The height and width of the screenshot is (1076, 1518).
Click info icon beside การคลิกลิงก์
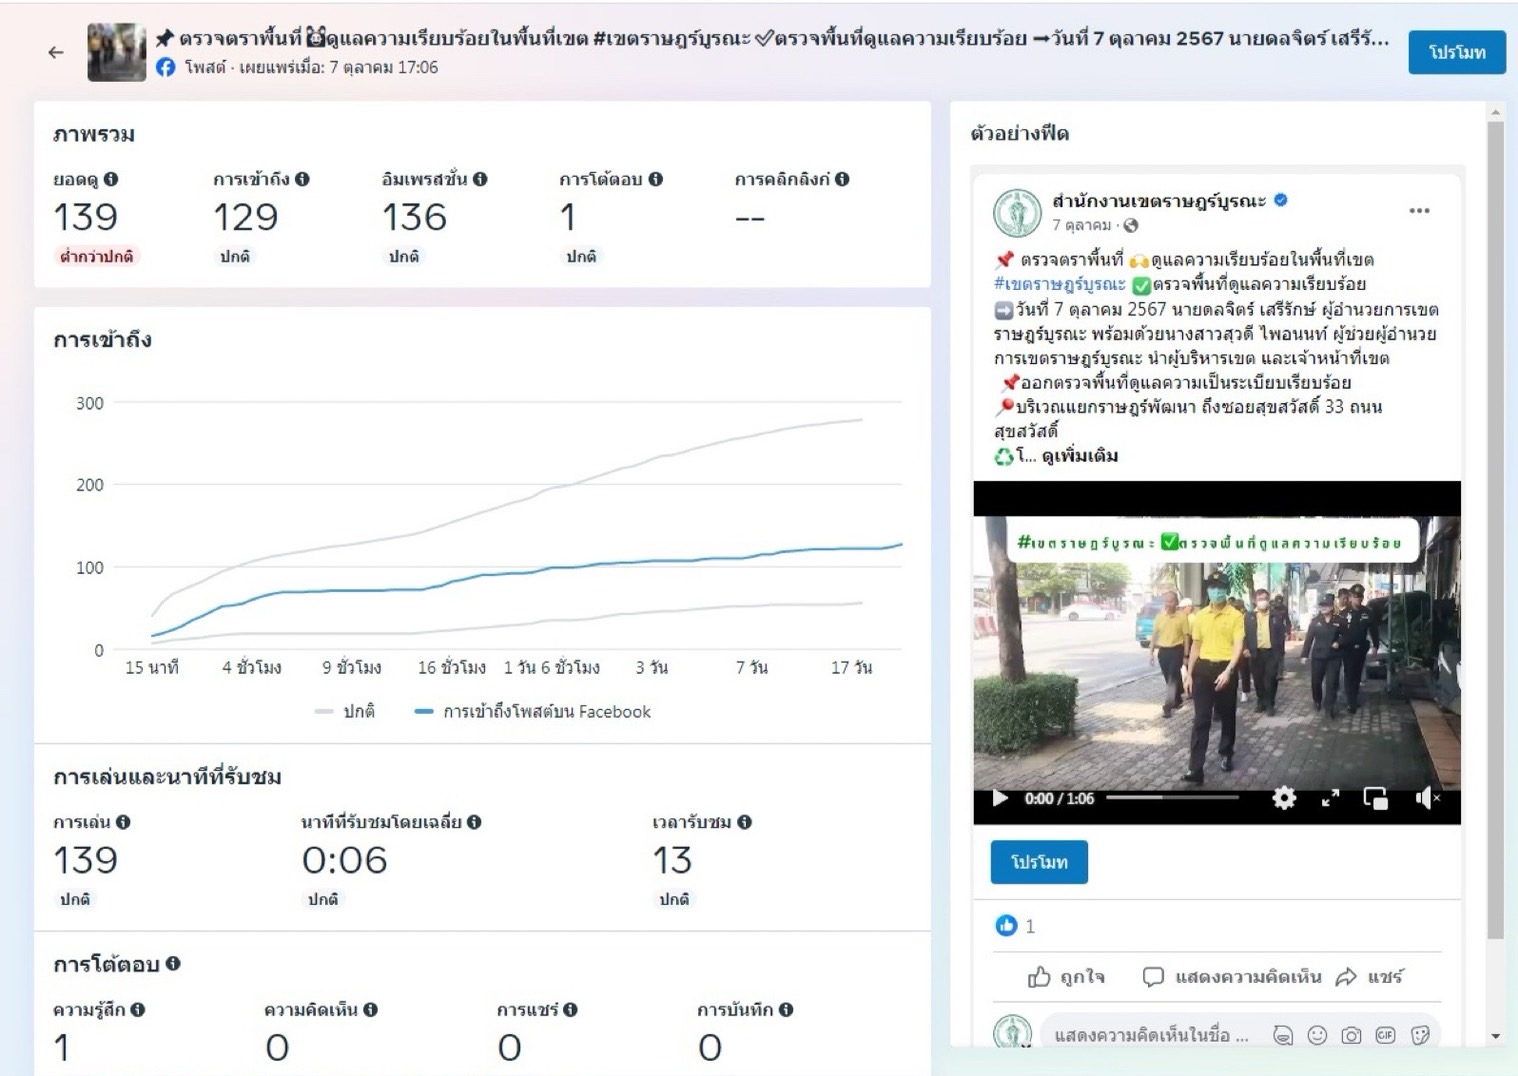coord(842,179)
